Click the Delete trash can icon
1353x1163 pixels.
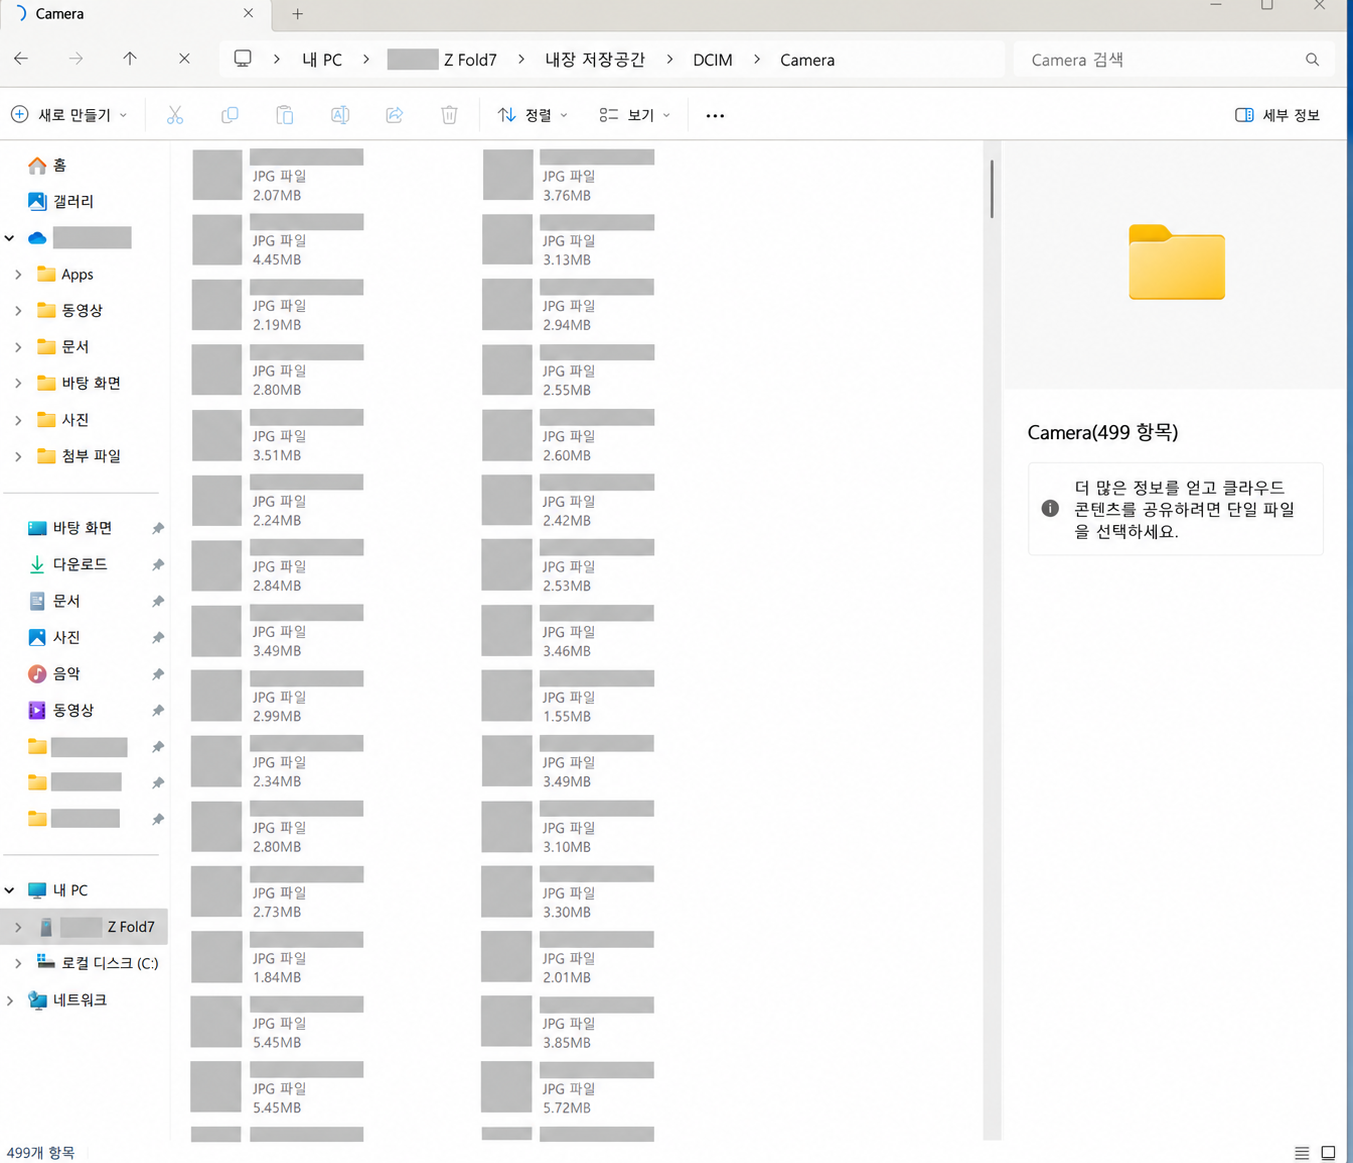pyautogui.click(x=449, y=115)
